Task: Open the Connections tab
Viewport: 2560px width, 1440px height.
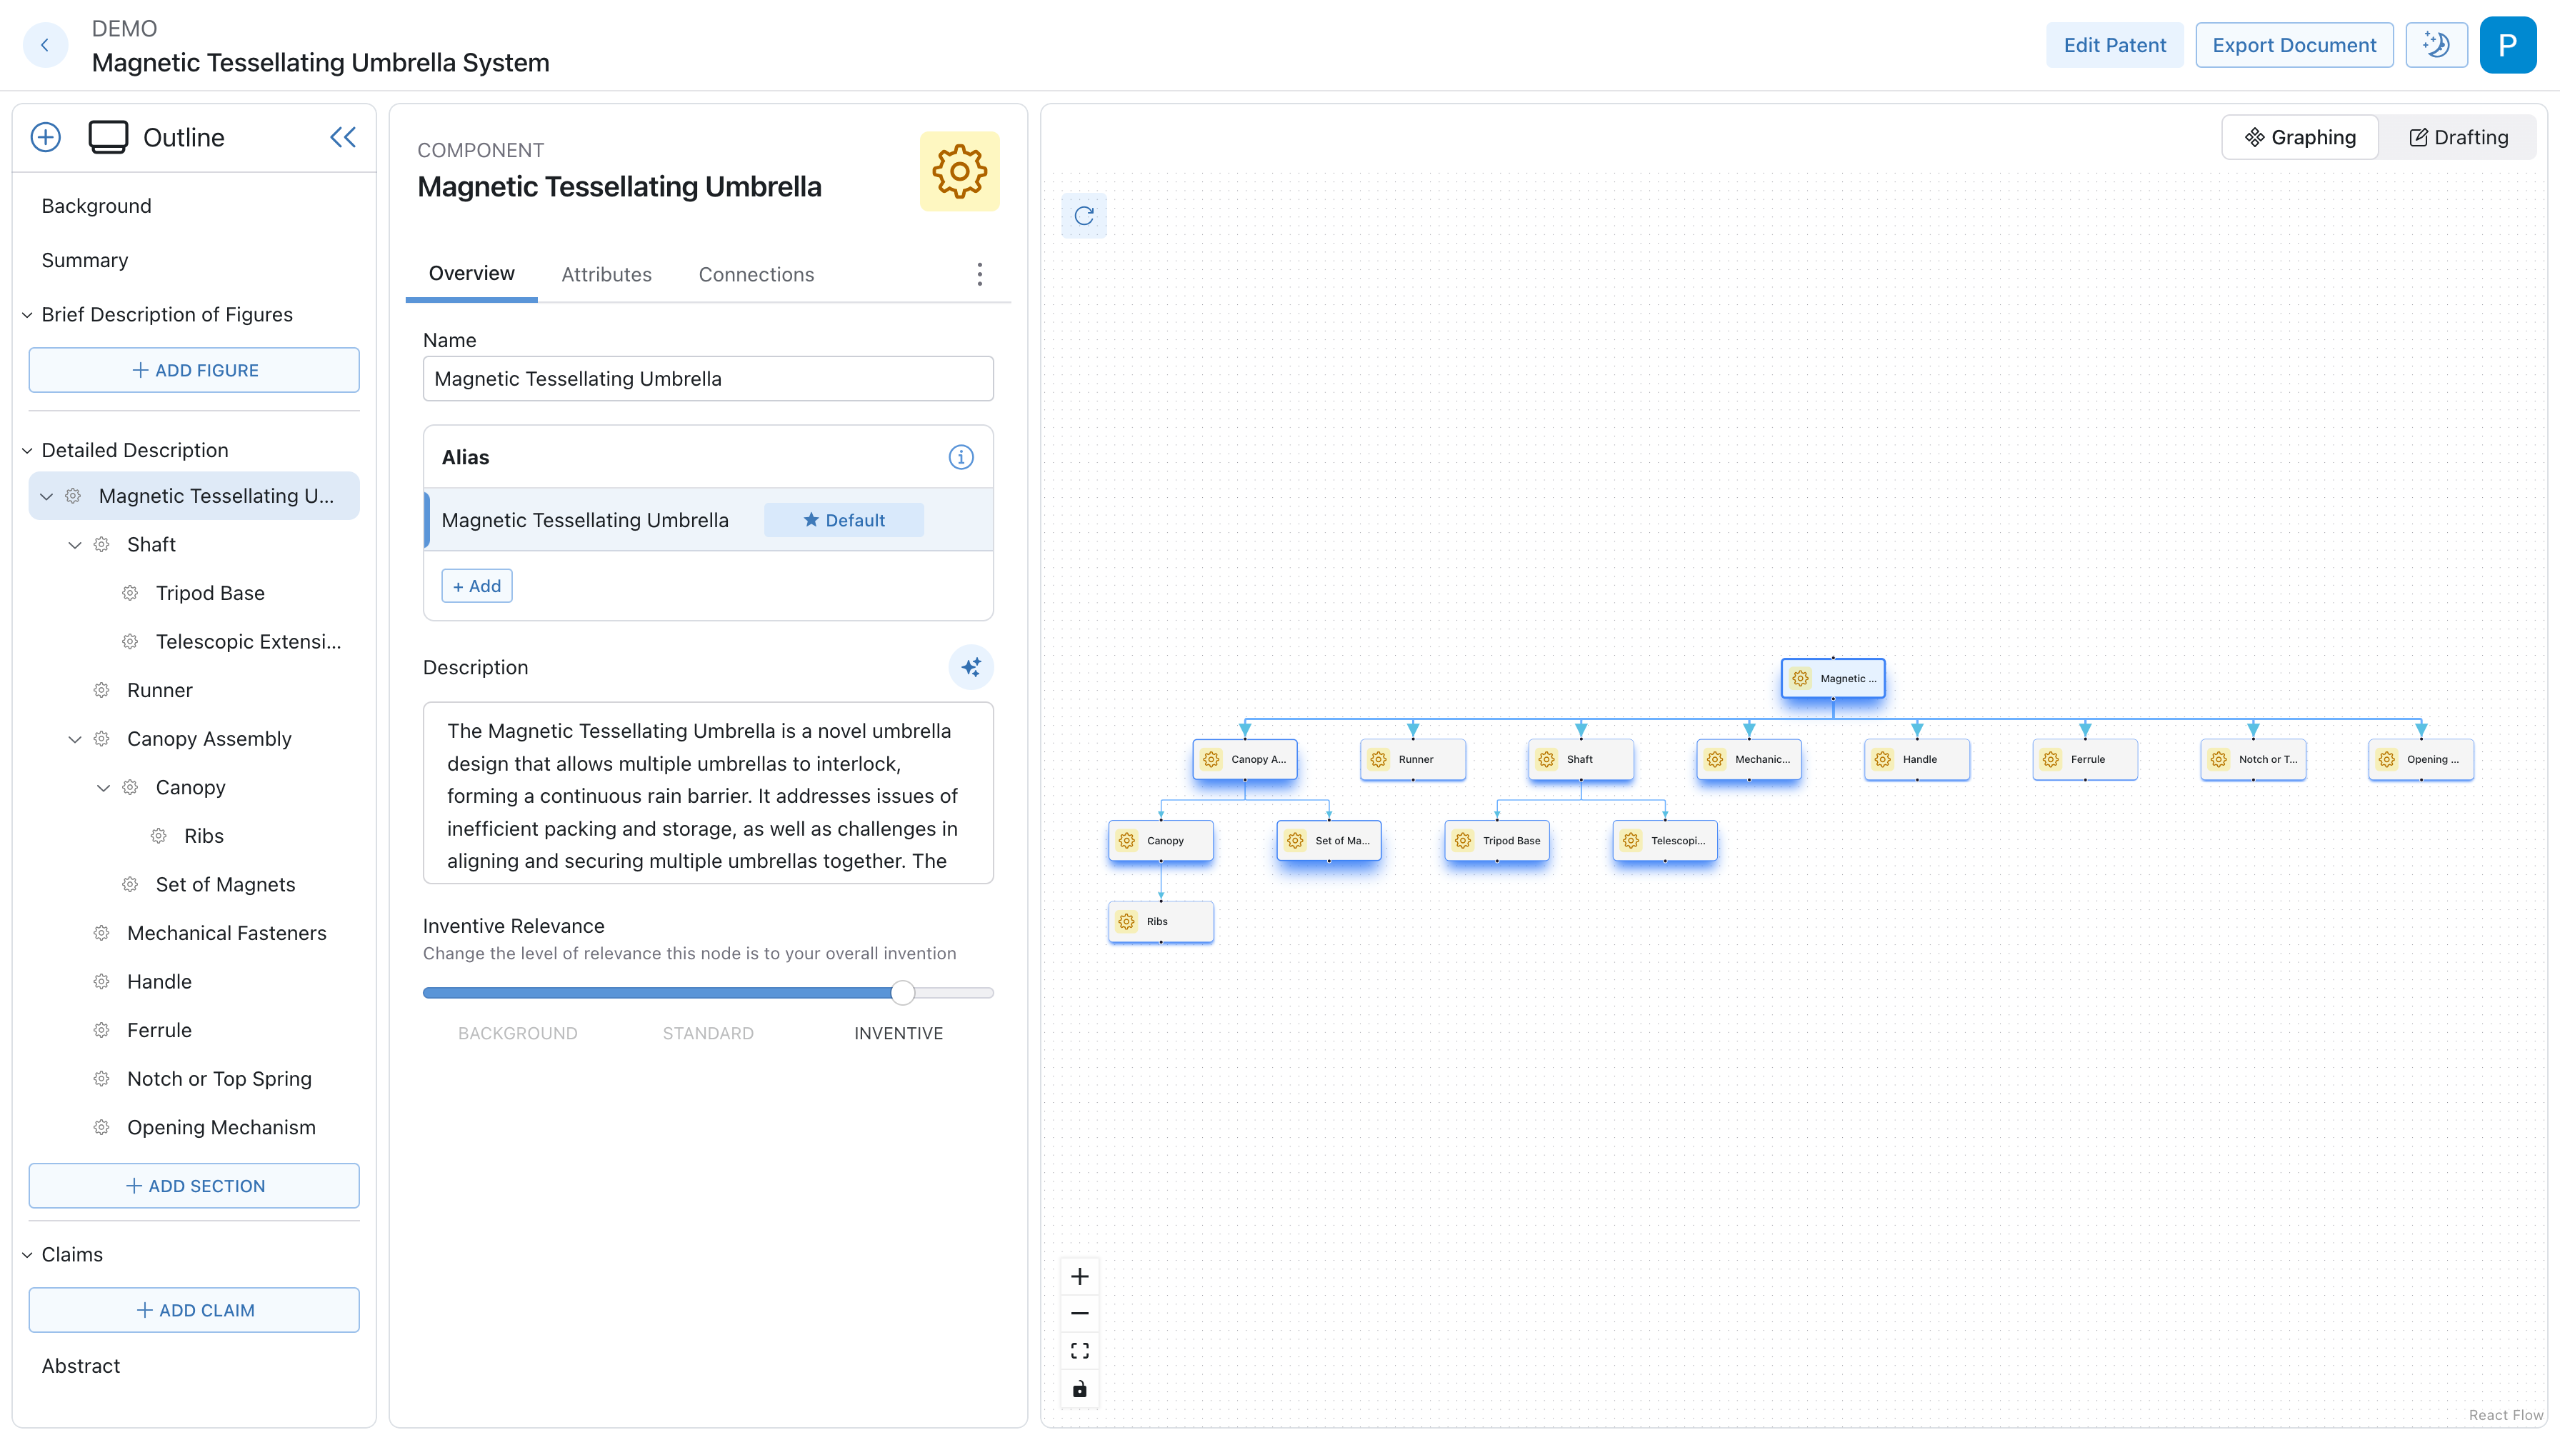Action: (x=756, y=274)
